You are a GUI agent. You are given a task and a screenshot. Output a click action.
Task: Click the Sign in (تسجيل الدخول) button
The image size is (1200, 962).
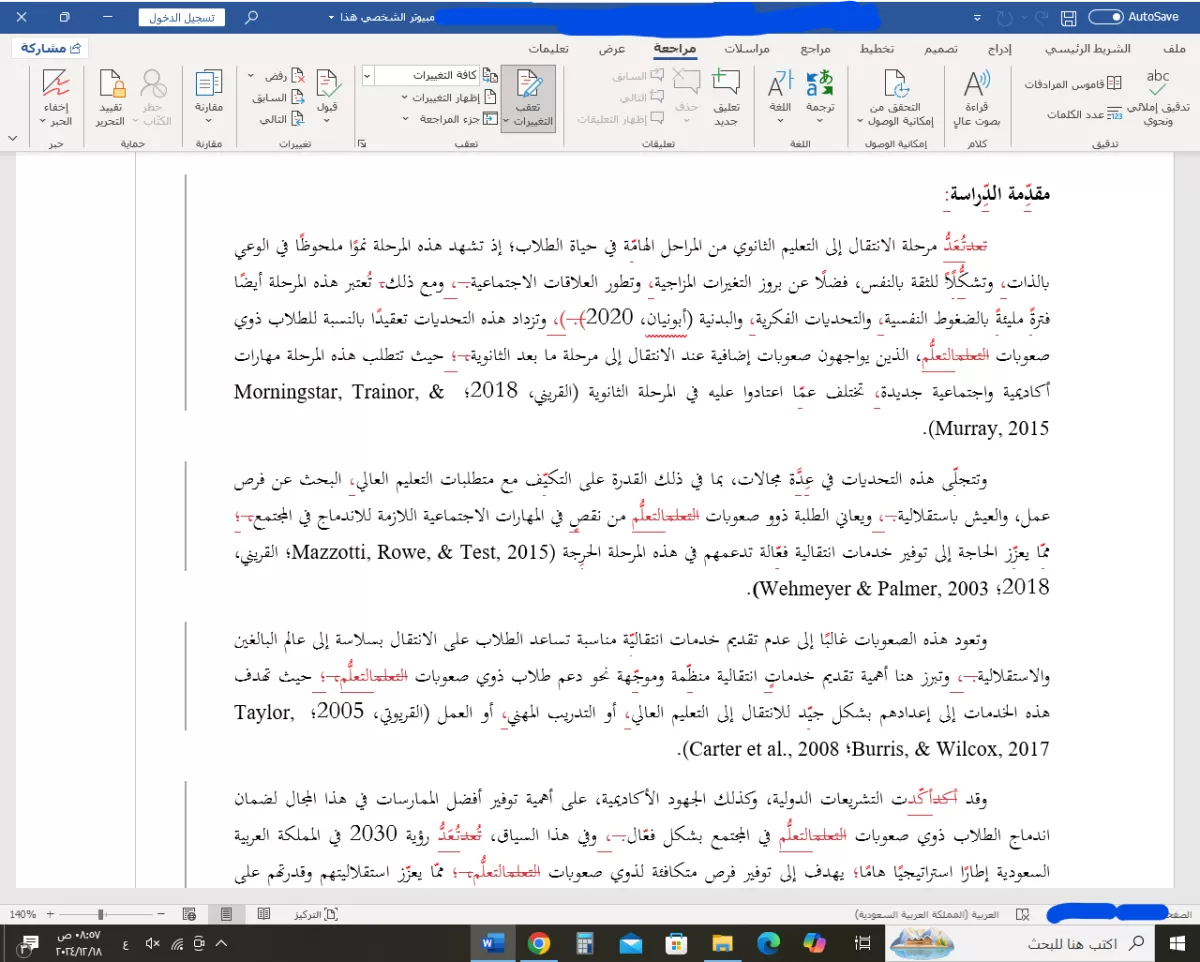182,18
